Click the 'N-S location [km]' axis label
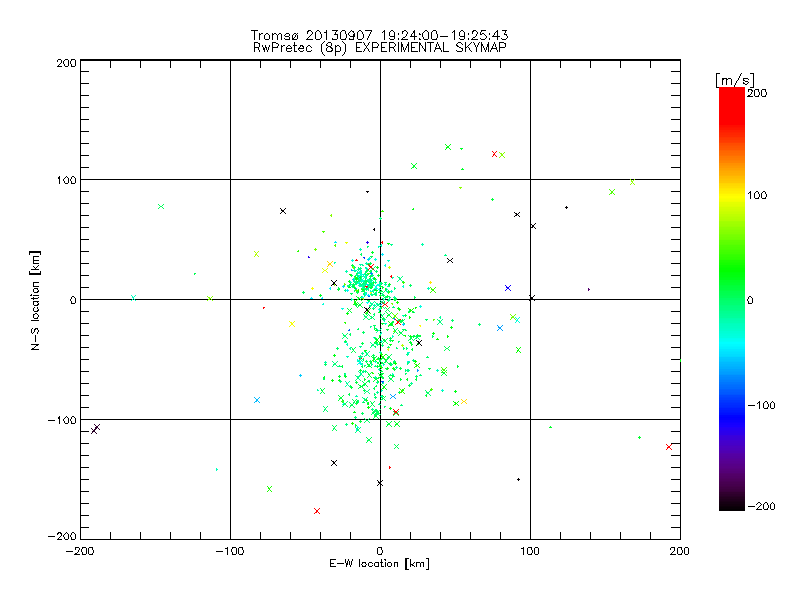Viewport: 800px width, 600px height. [x=35, y=300]
